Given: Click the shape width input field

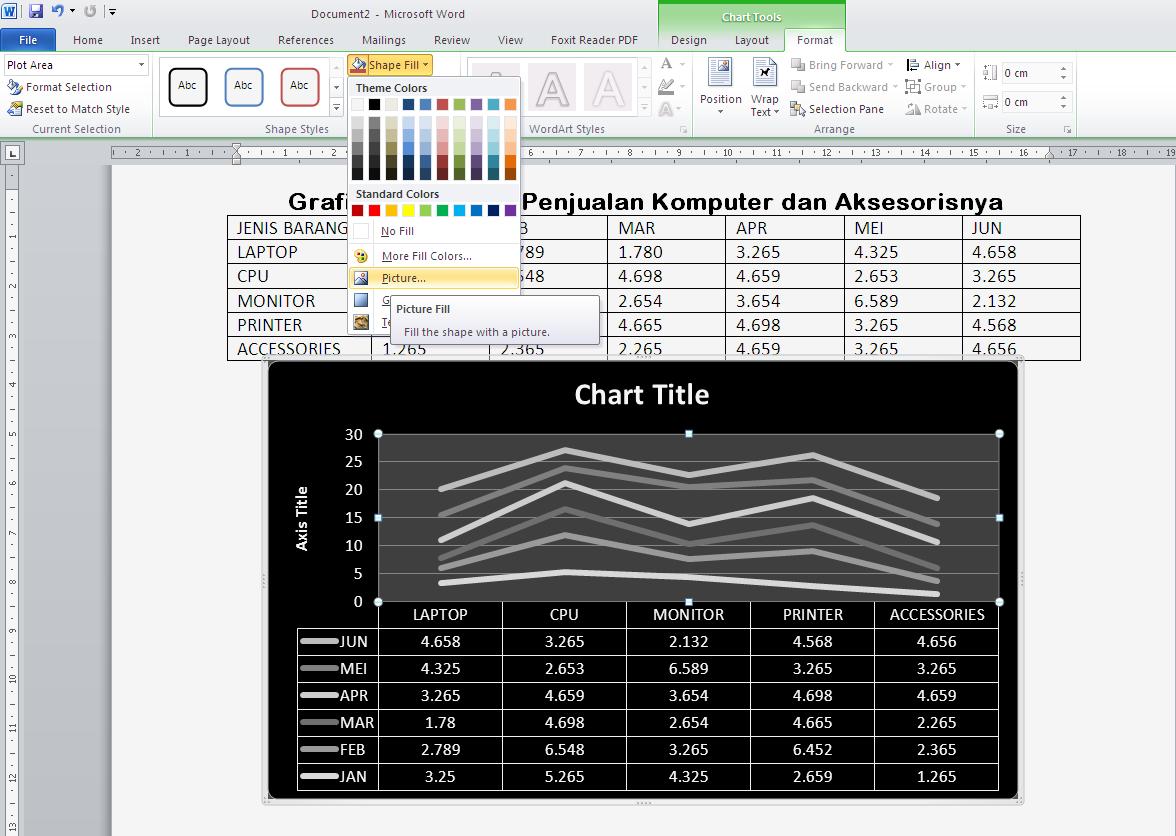Looking at the screenshot, I should click(x=1030, y=102).
